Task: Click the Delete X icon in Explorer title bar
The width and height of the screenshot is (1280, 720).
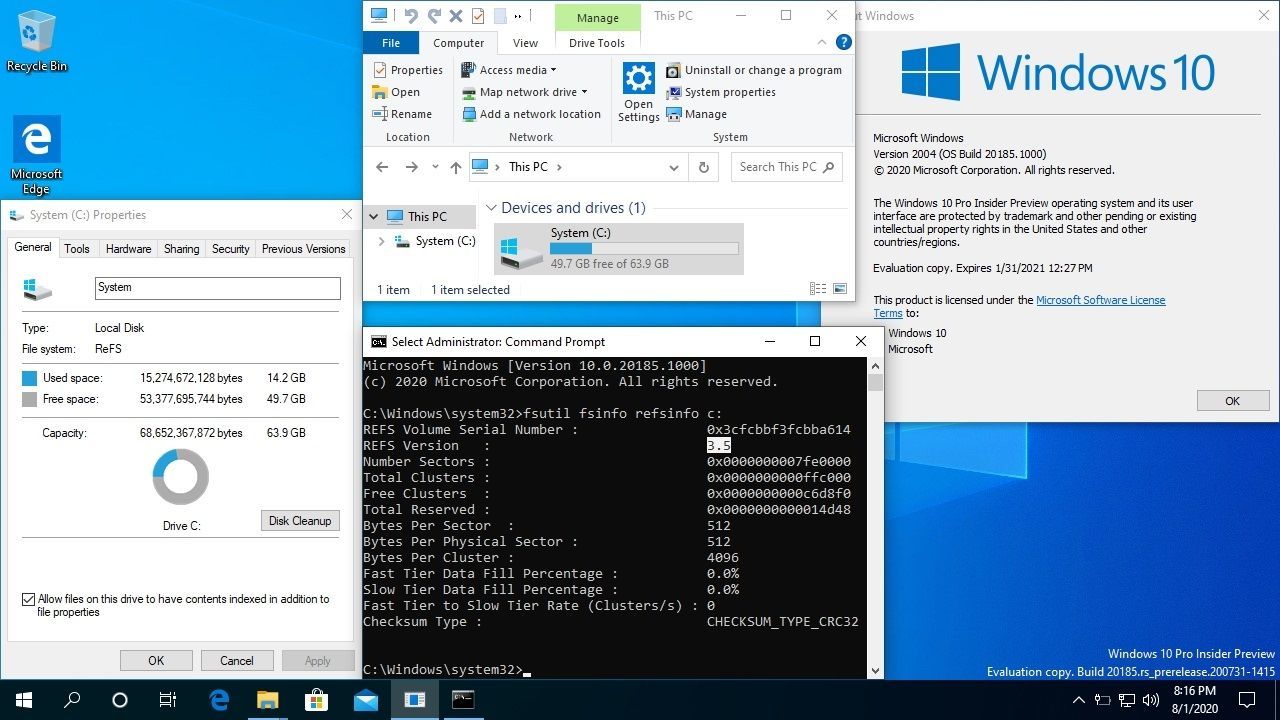Action: click(x=456, y=16)
